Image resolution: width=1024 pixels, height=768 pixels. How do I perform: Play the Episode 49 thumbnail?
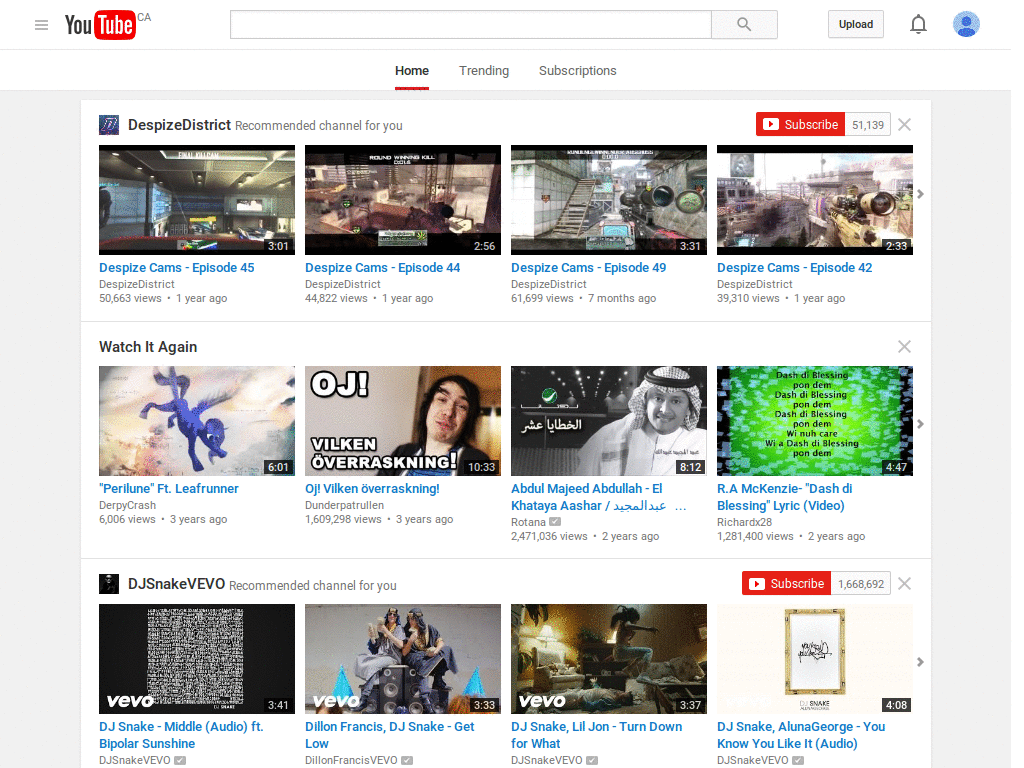(609, 200)
